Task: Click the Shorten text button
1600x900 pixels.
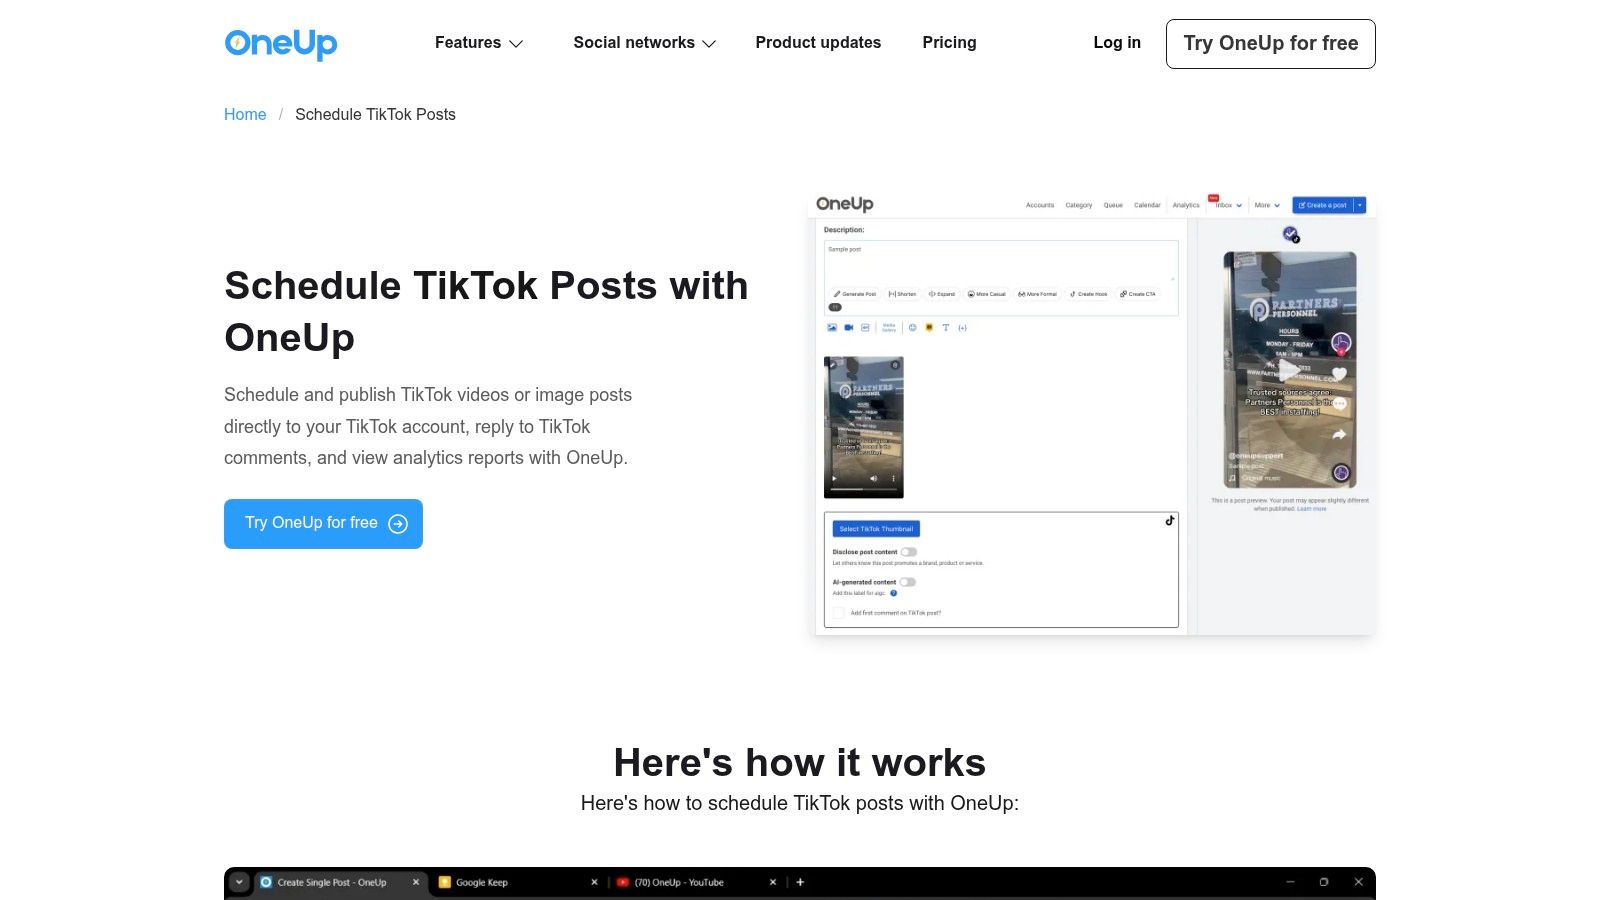Action: click(902, 294)
